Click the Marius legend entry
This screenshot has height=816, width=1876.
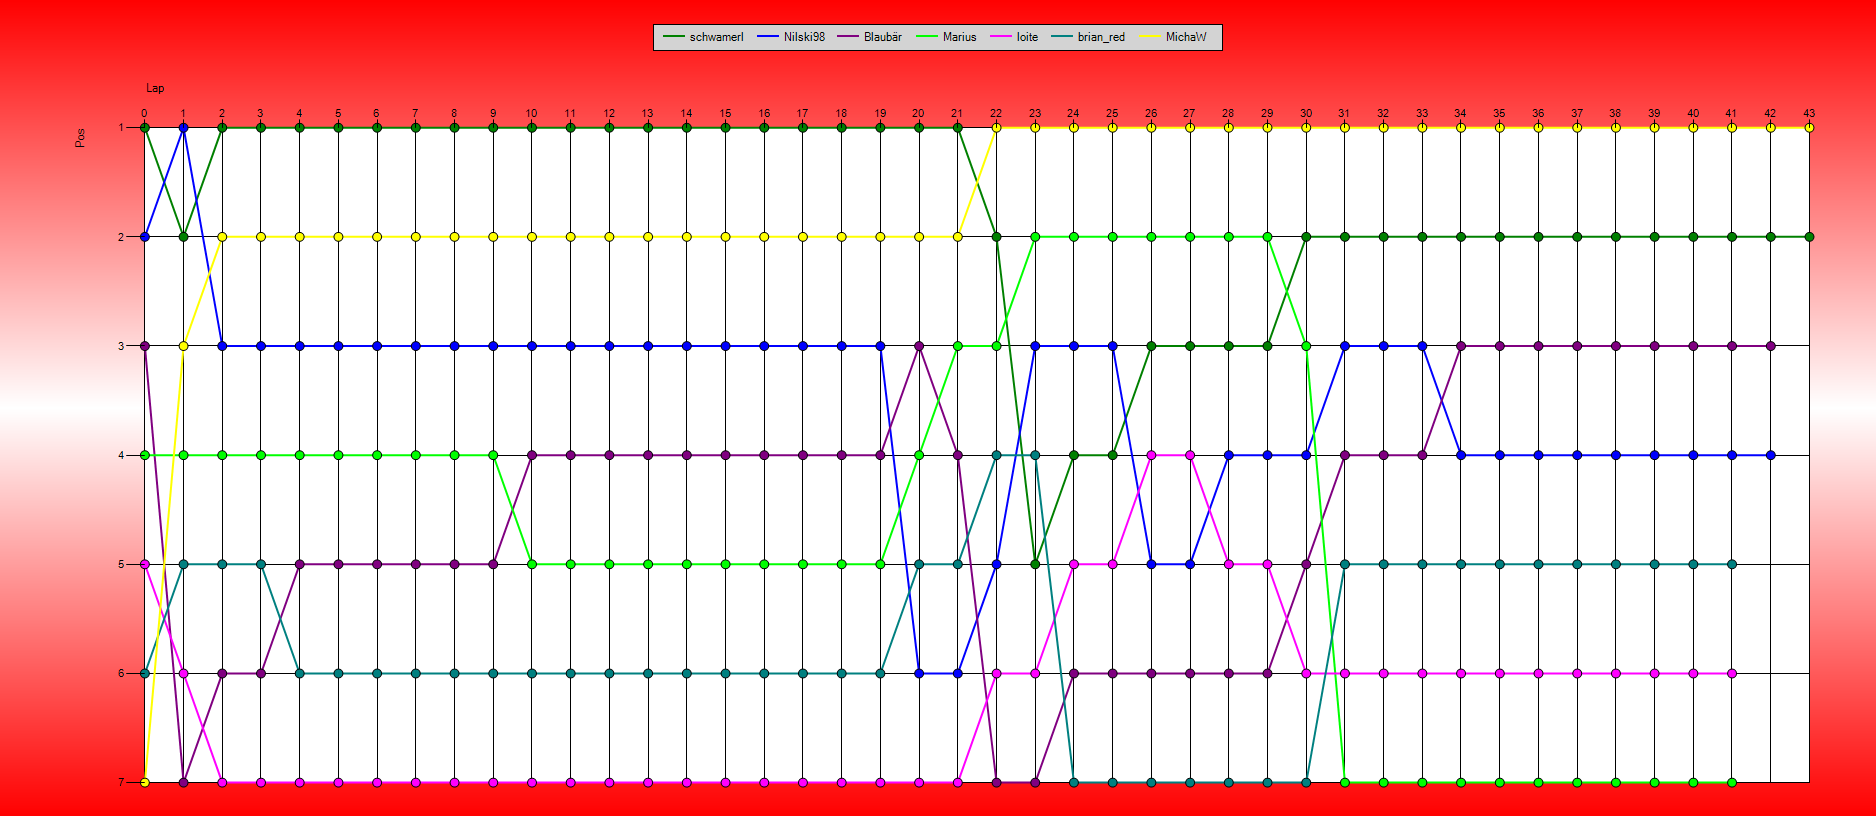945,37
